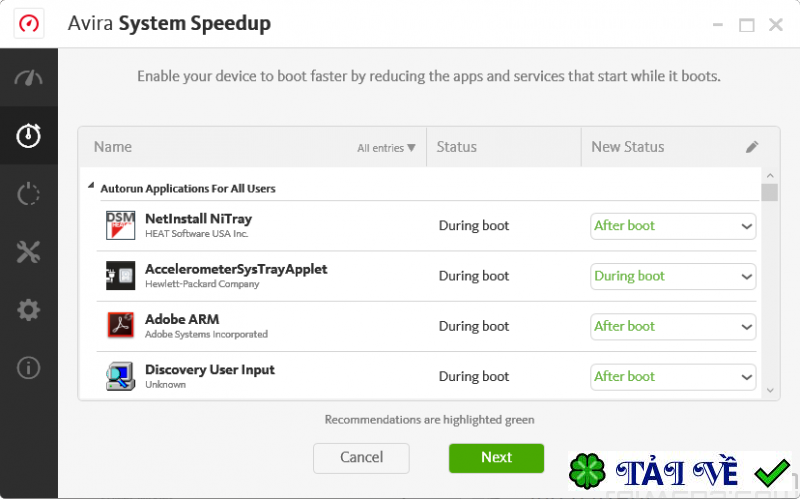Click the Name column header

[113, 147]
